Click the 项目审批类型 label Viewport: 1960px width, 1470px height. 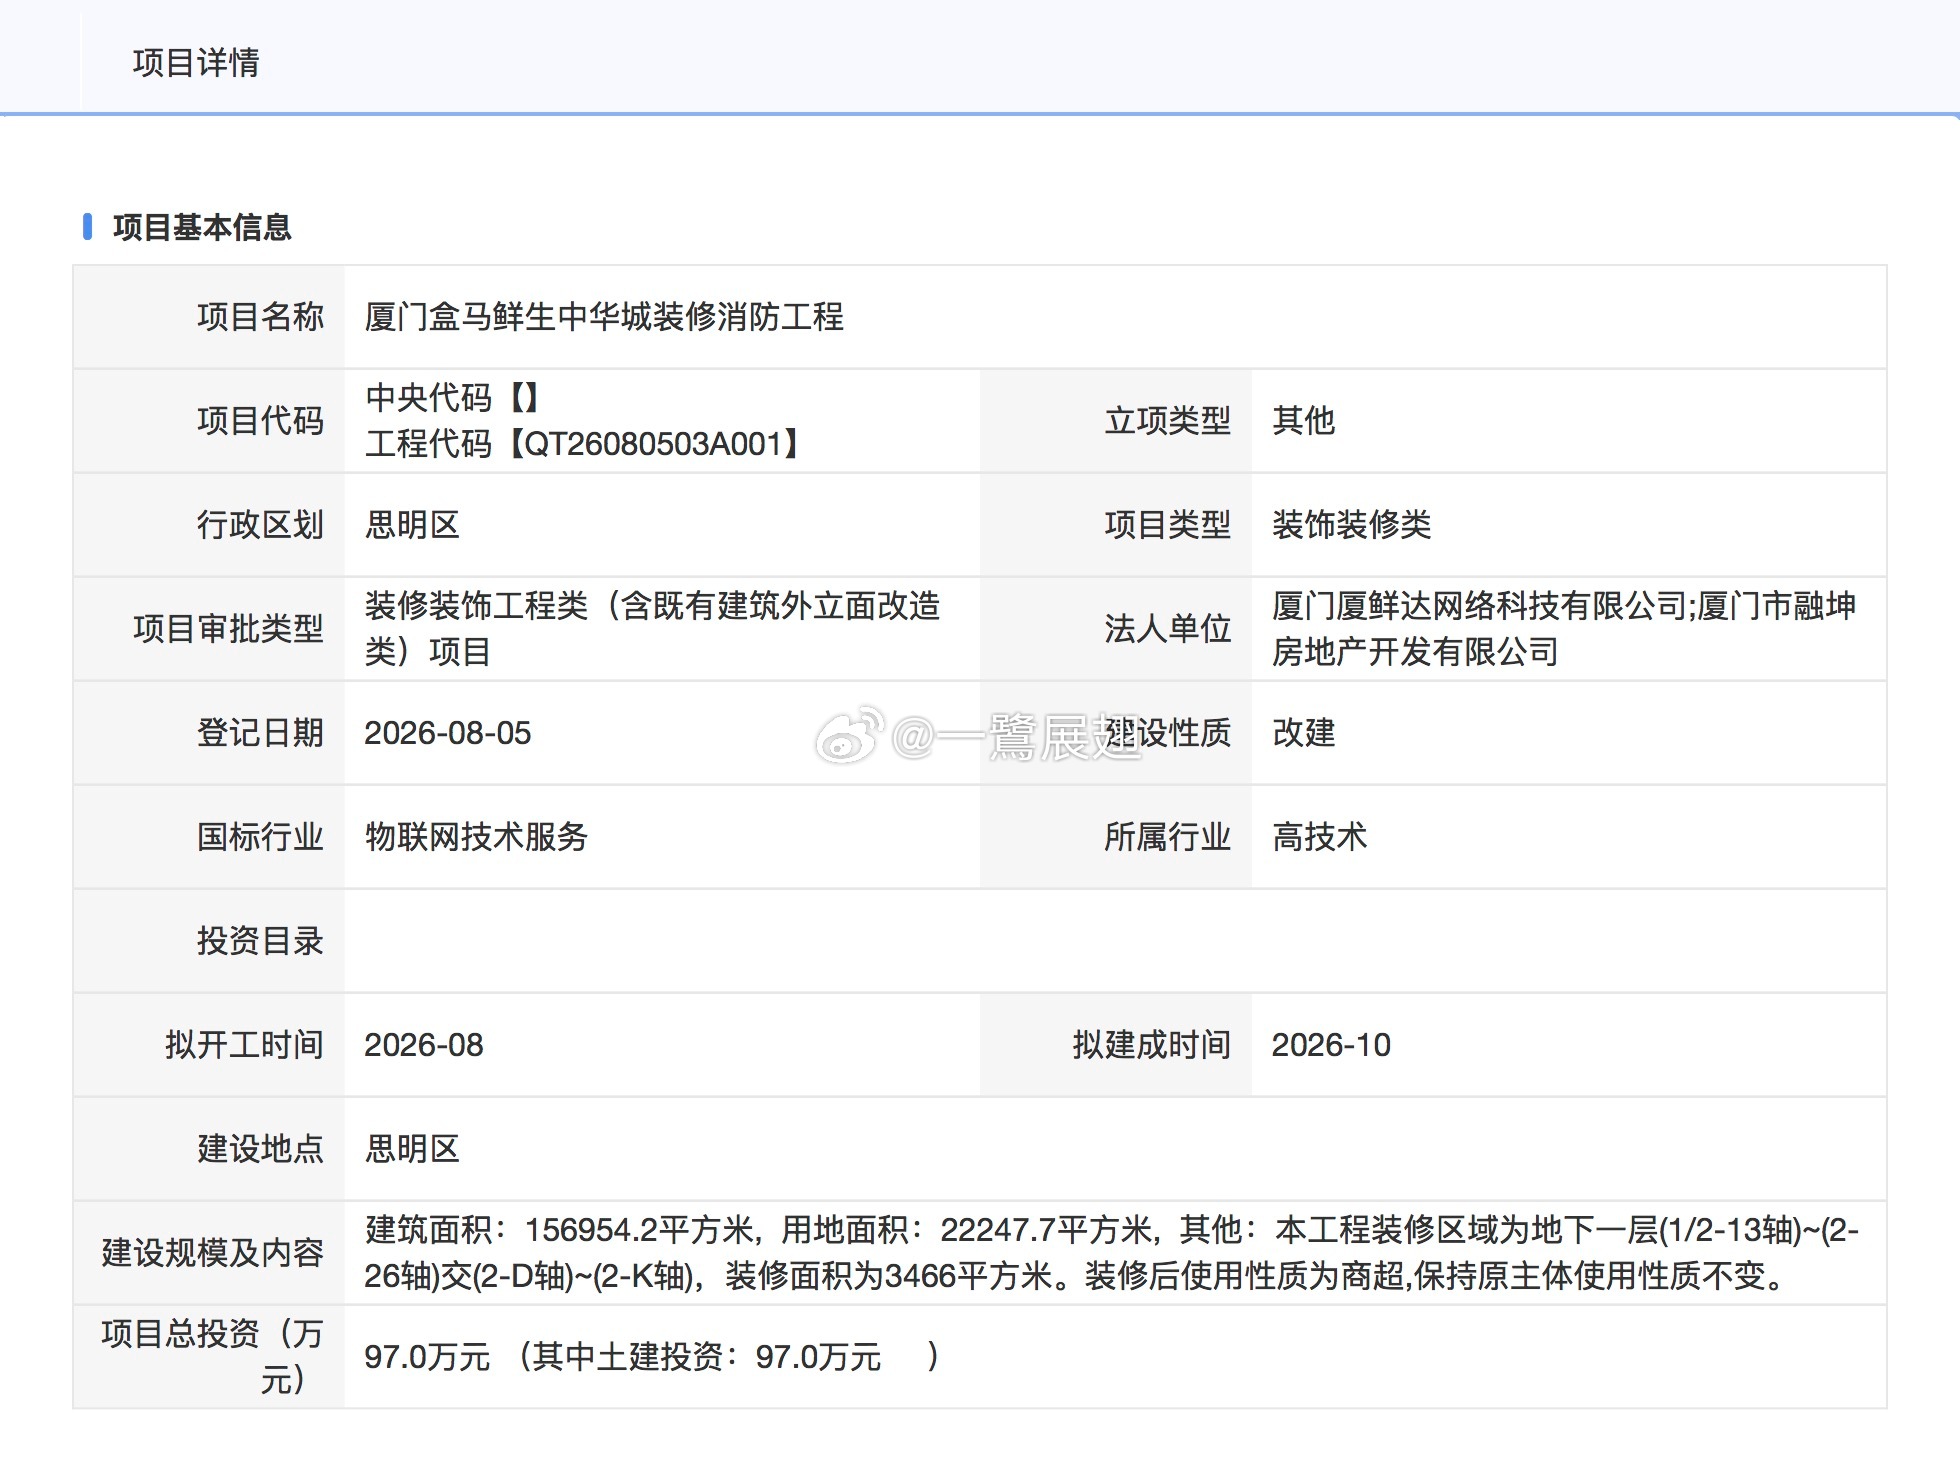(228, 629)
